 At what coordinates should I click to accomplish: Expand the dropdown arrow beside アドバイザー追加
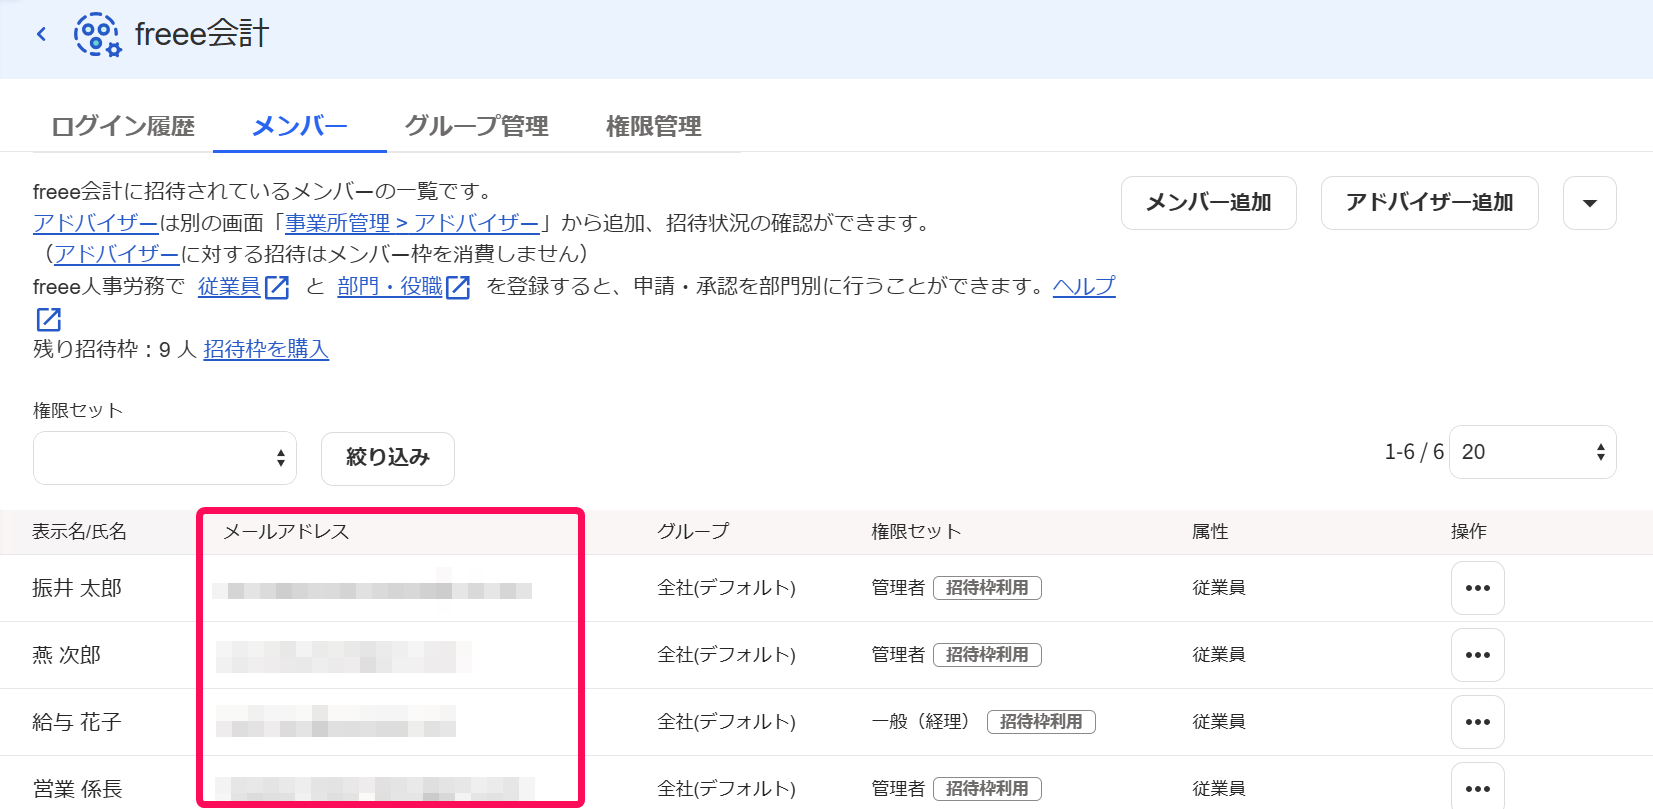click(1590, 203)
